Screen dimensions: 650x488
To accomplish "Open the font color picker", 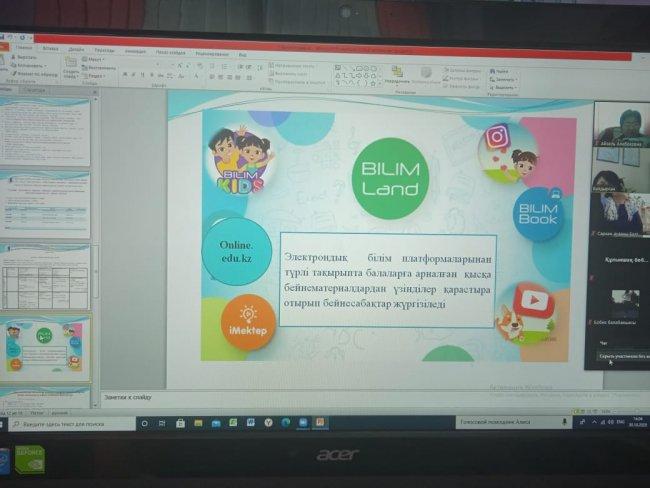I will tap(196, 76).
